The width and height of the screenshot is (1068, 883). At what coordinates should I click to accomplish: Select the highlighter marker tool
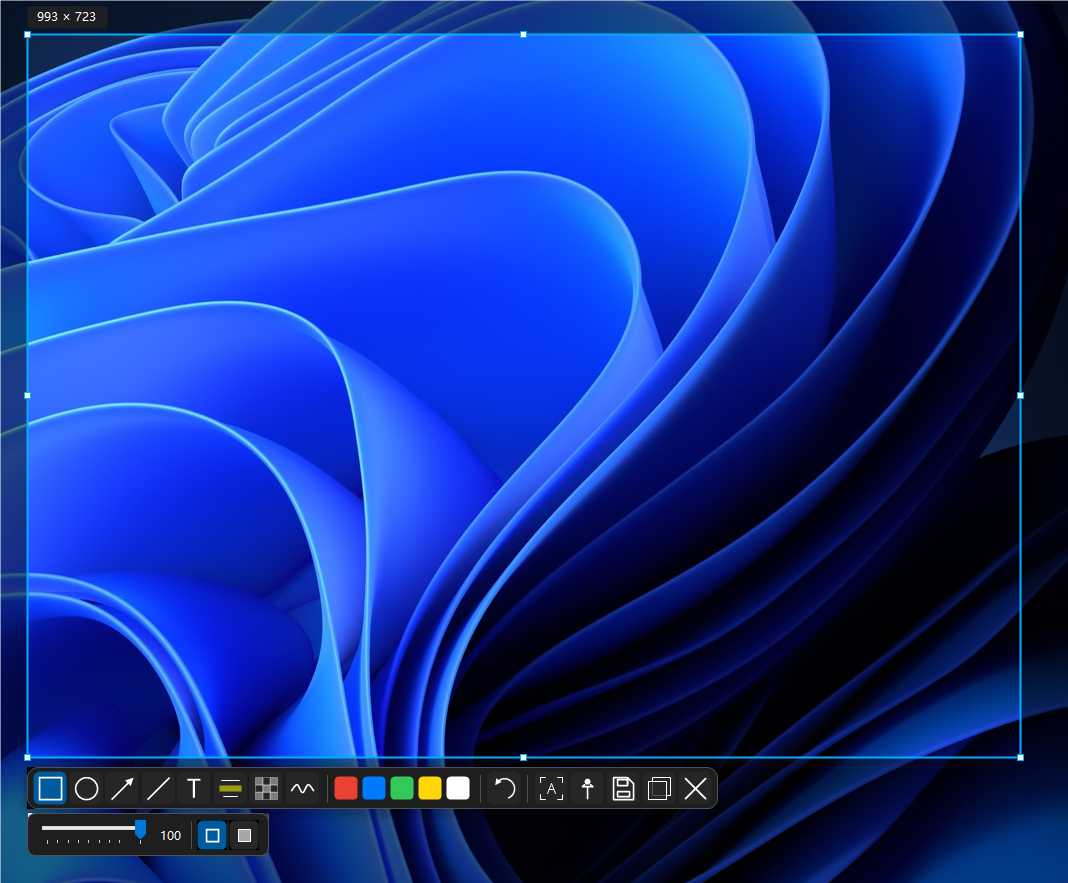tap(230, 789)
